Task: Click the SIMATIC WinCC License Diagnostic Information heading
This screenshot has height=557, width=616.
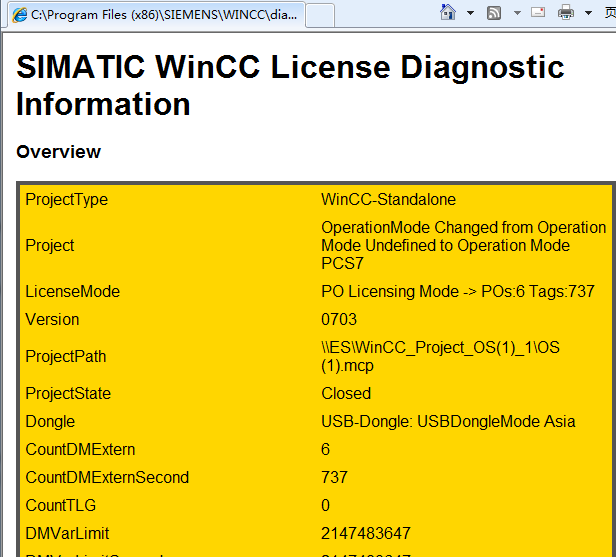Action: tap(290, 85)
